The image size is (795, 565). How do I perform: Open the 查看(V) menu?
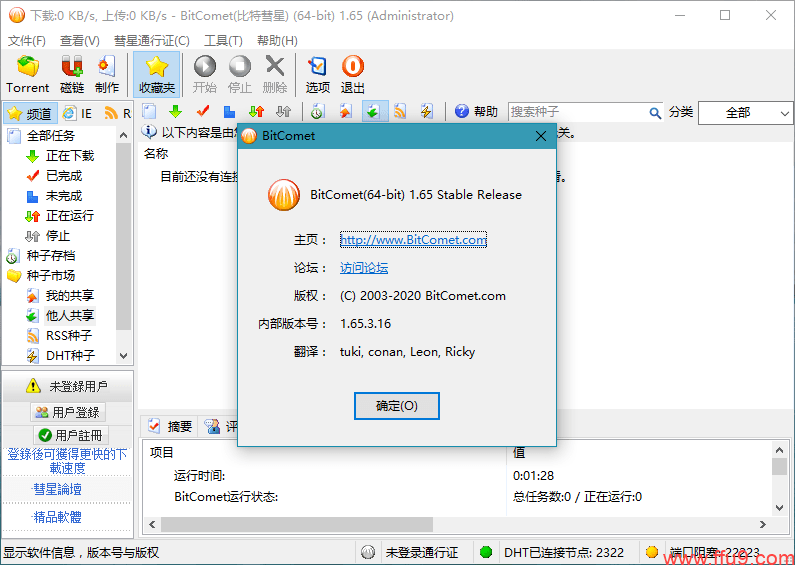(x=80, y=41)
